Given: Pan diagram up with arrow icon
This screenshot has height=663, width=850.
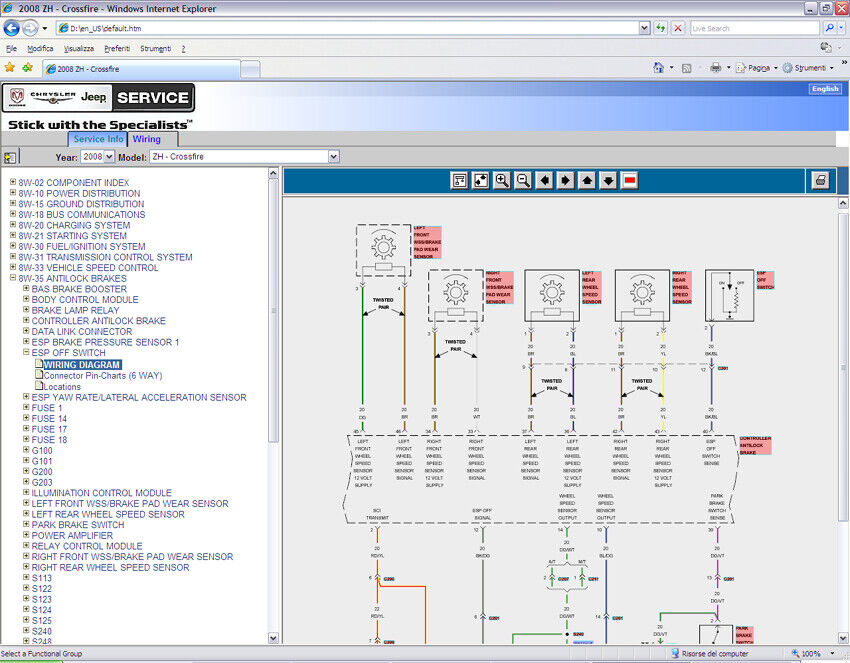Looking at the screenshot, I should pos(587,180).
